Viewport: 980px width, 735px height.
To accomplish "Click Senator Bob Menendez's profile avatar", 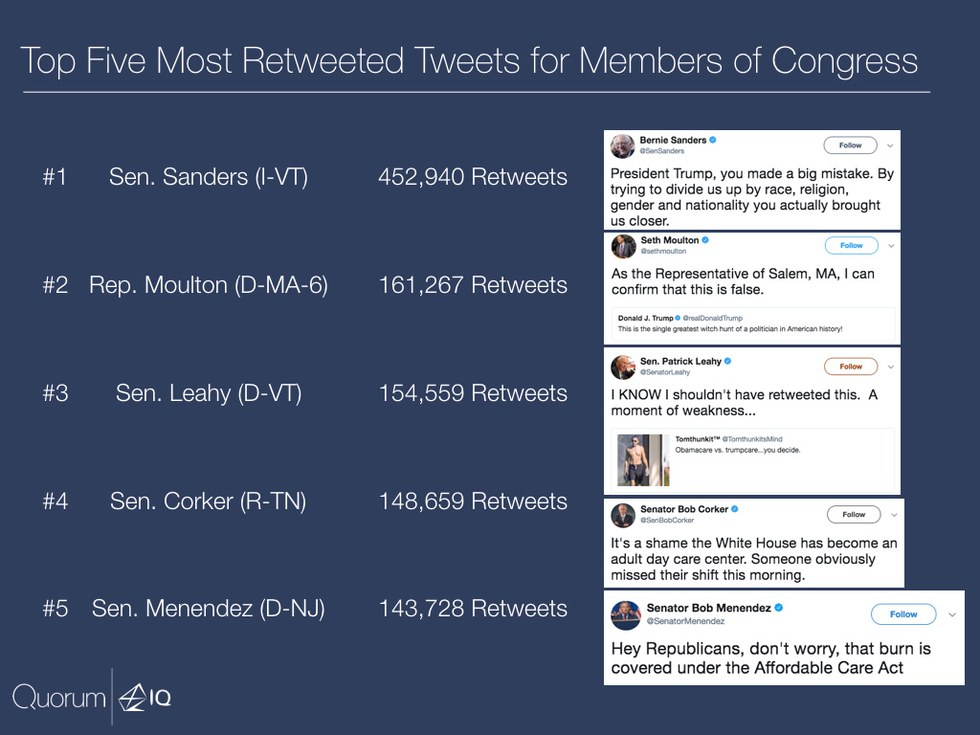I will pos(625,614).
